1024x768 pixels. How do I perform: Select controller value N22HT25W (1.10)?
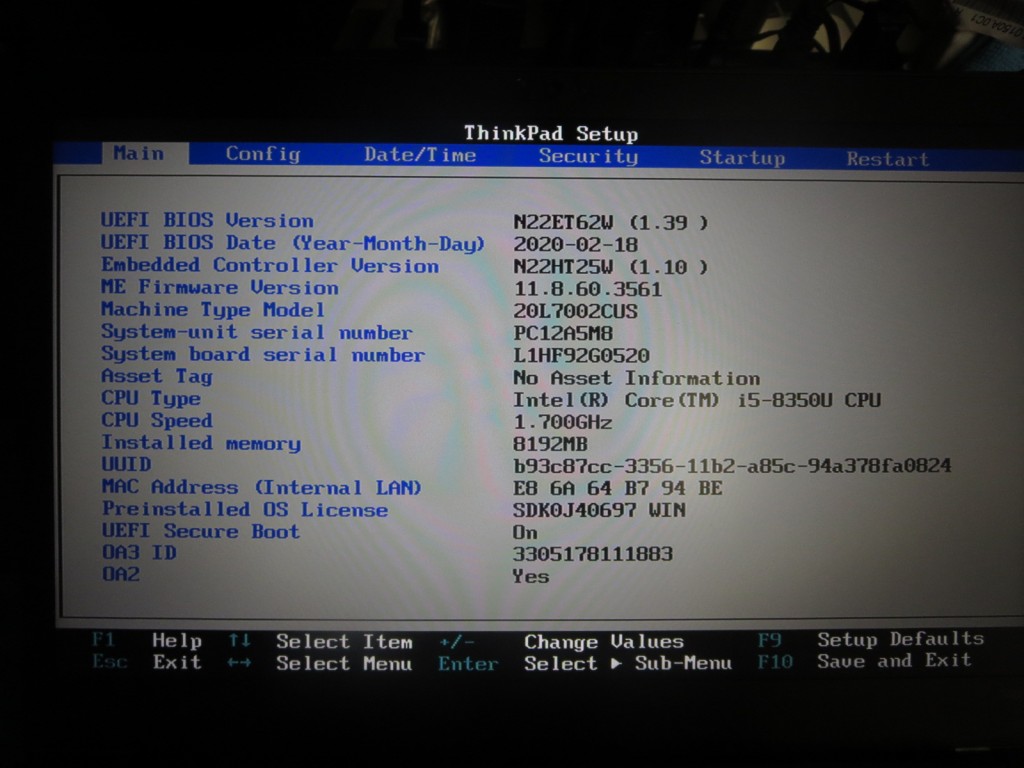(610, 267)
